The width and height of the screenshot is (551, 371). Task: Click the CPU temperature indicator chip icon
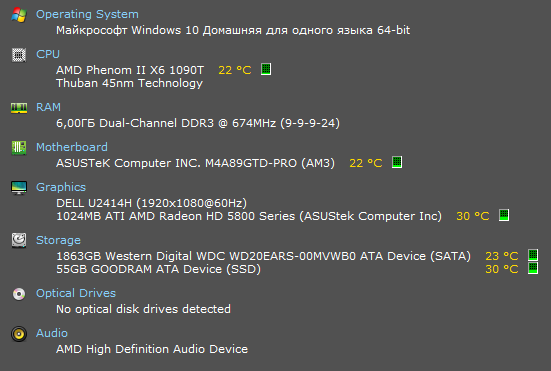coord(266,69)
